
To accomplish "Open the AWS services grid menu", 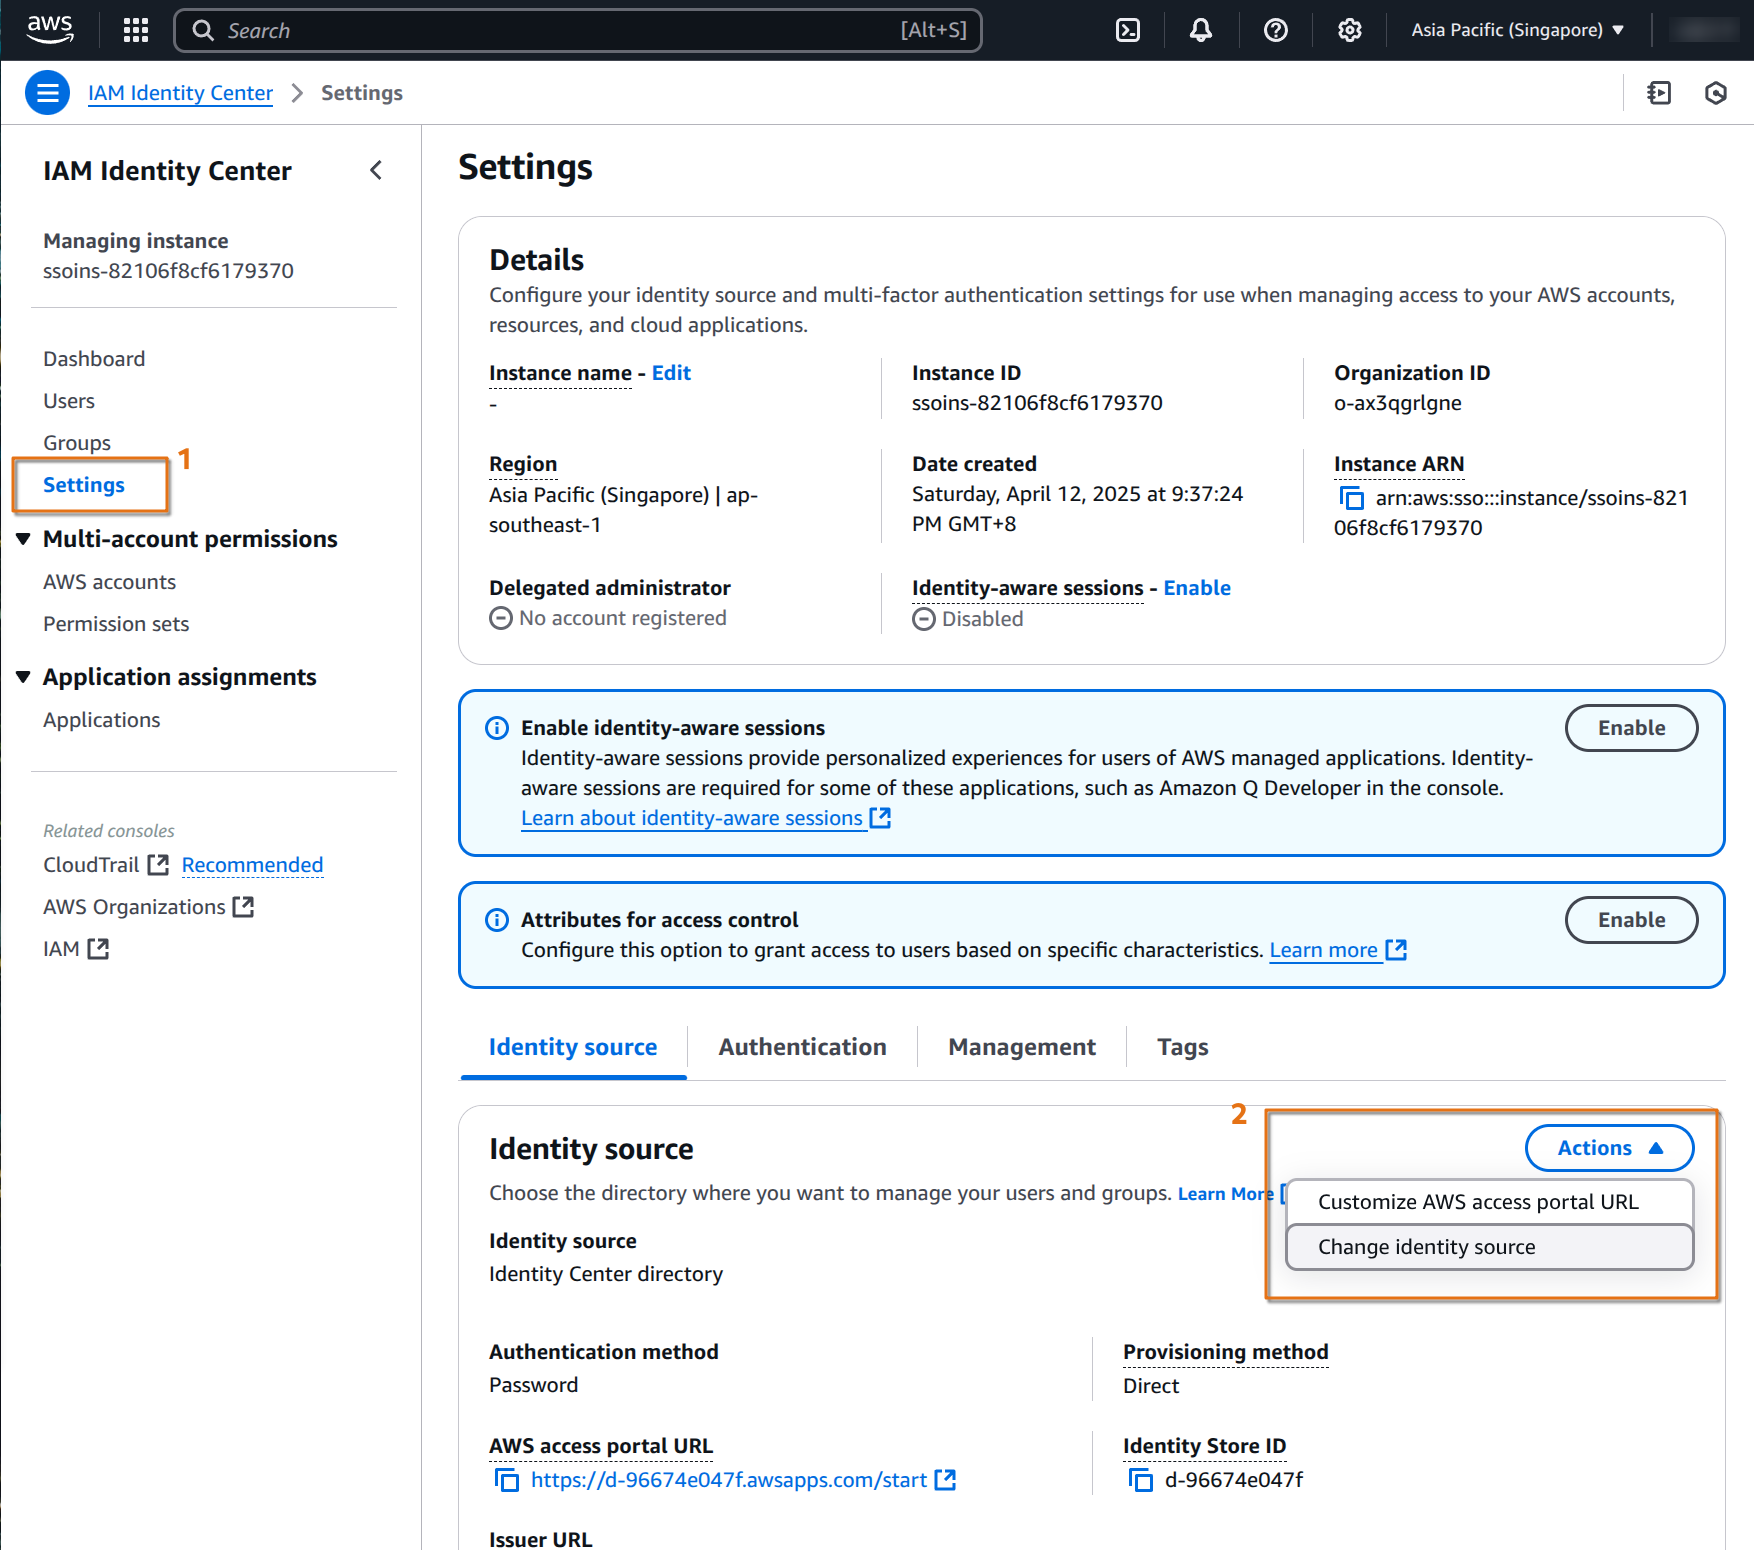I will click(x=136, y=30).
